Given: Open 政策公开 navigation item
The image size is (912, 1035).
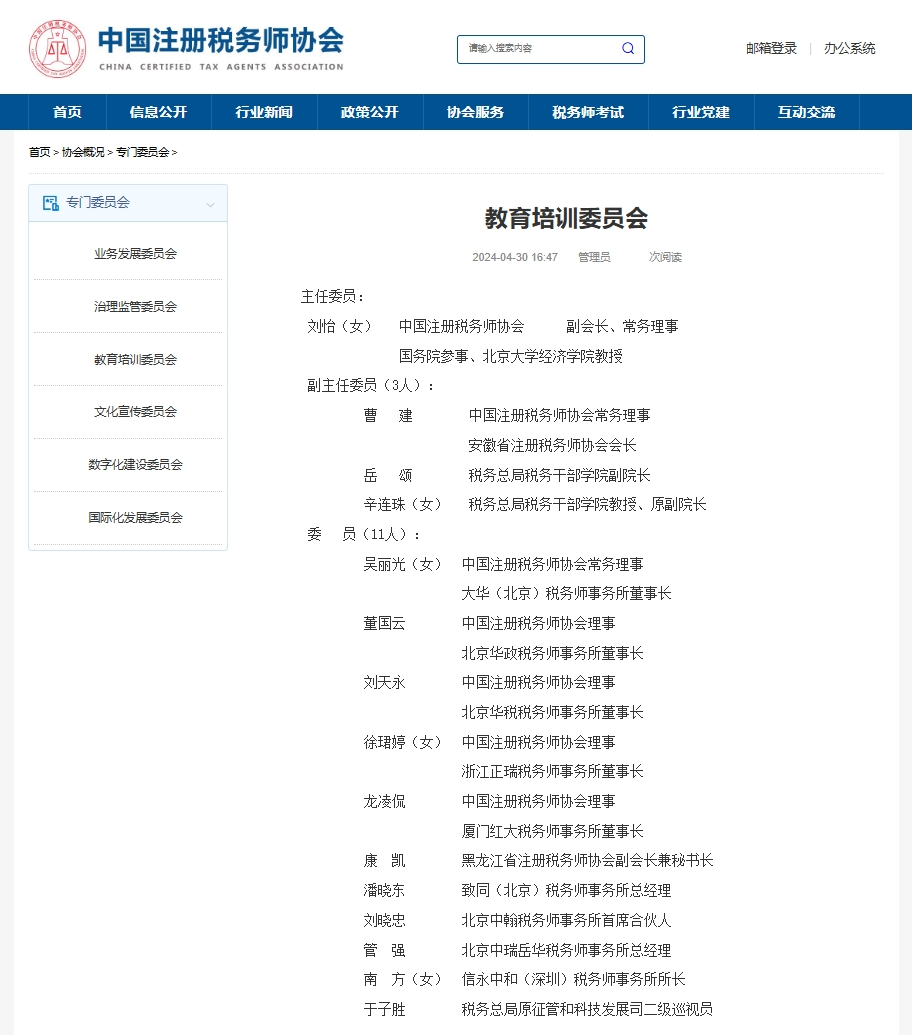Looking at the screenshot, I should click(x=369, y=112).
